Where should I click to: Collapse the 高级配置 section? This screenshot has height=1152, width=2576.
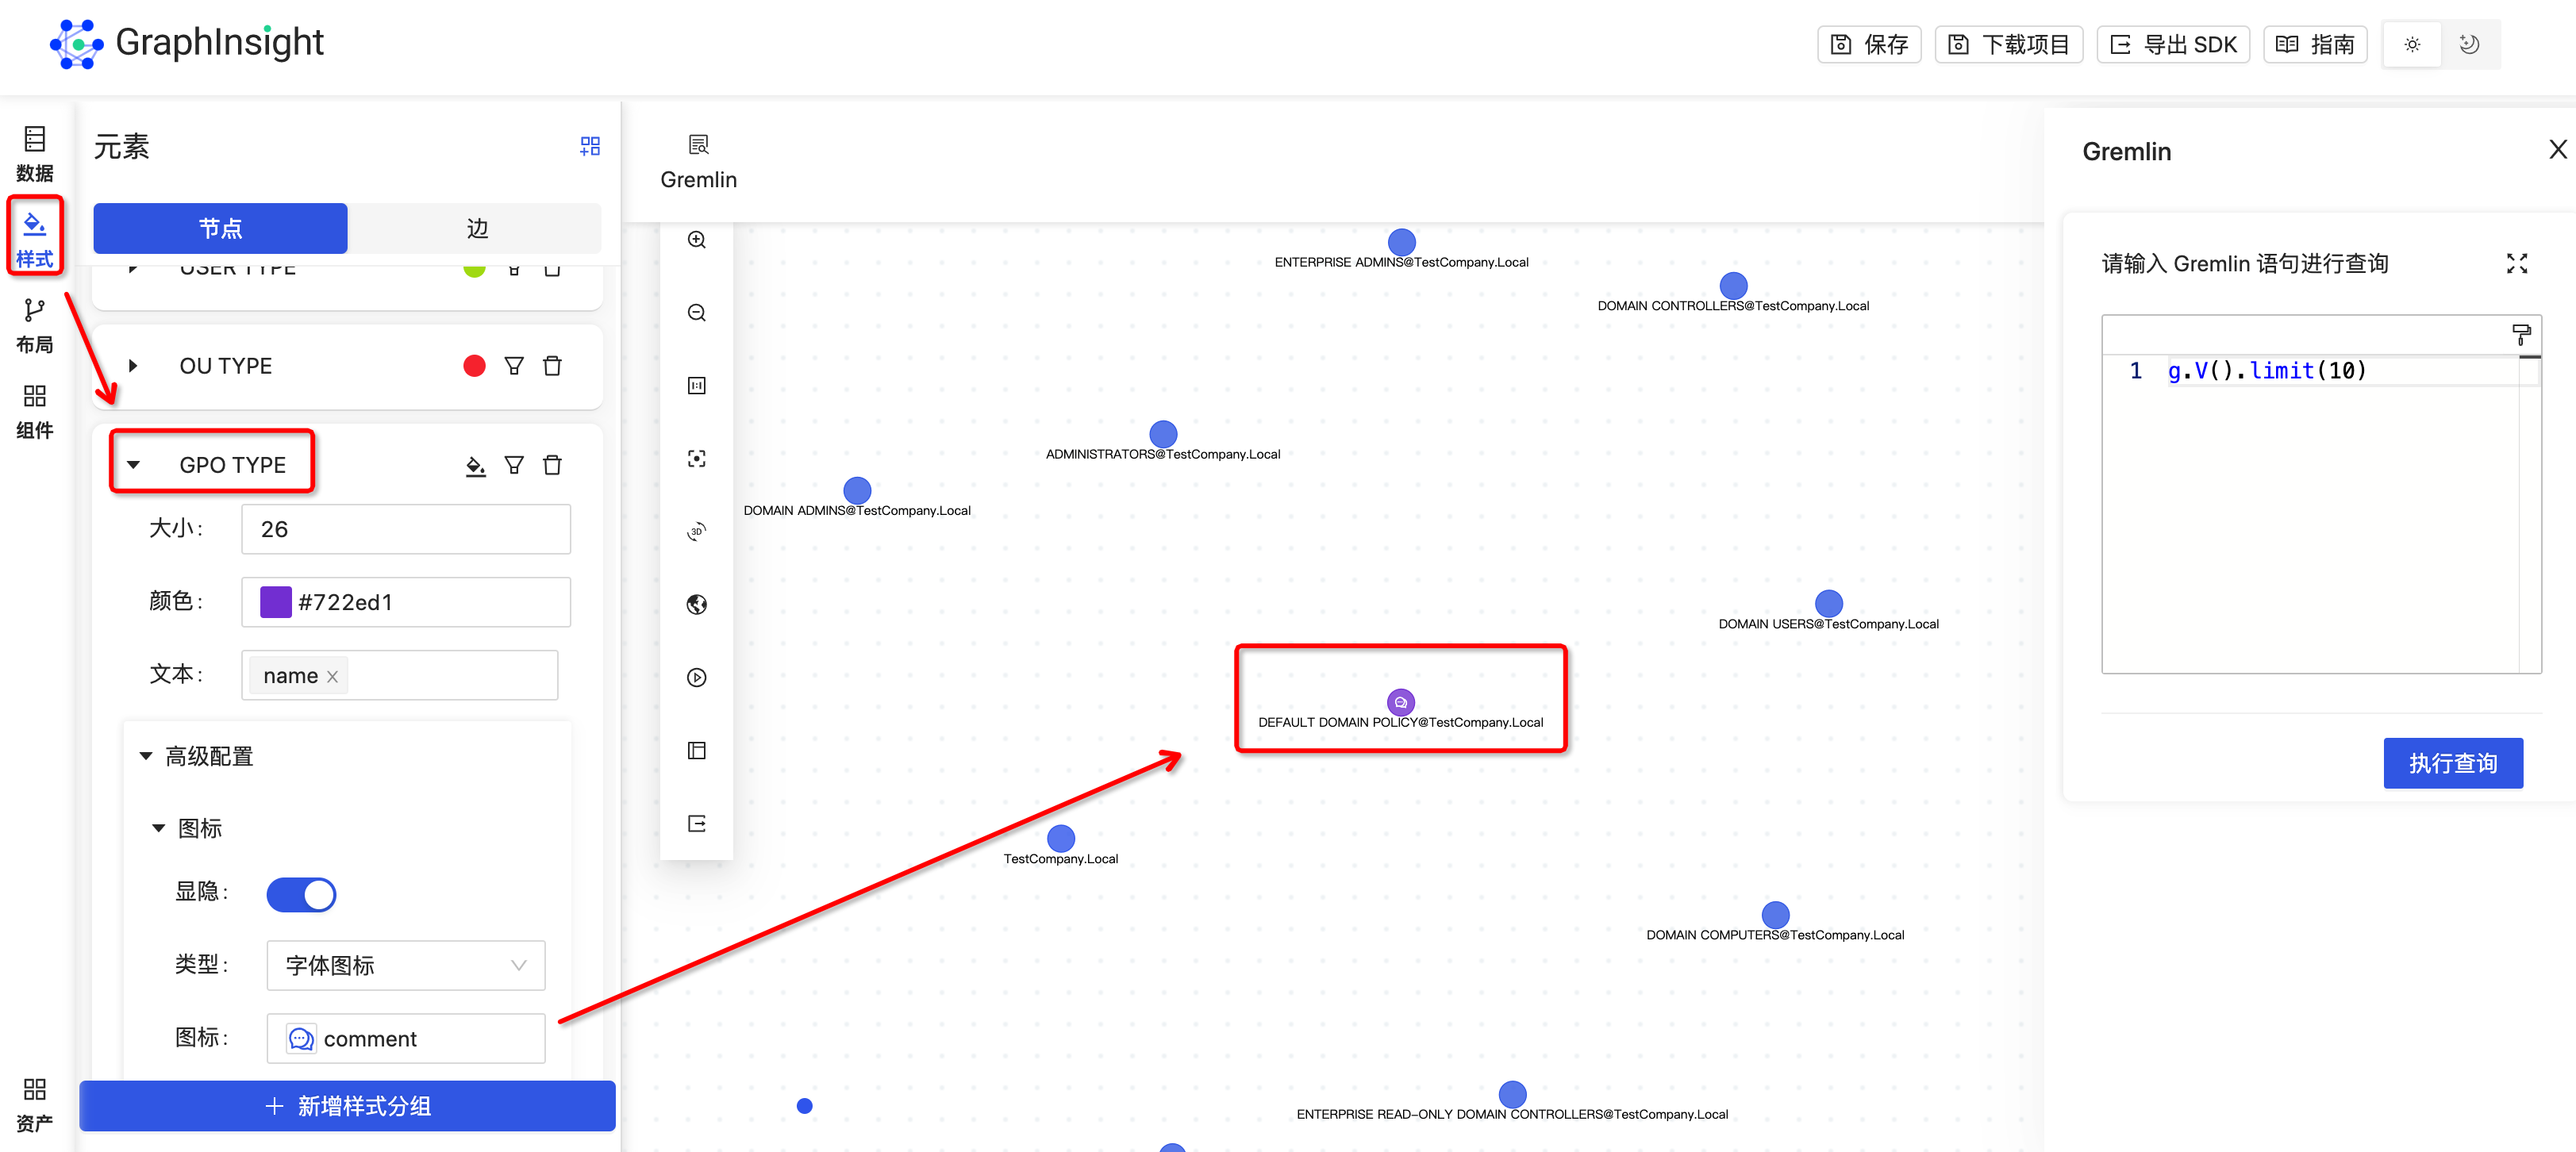coord(146,756)
